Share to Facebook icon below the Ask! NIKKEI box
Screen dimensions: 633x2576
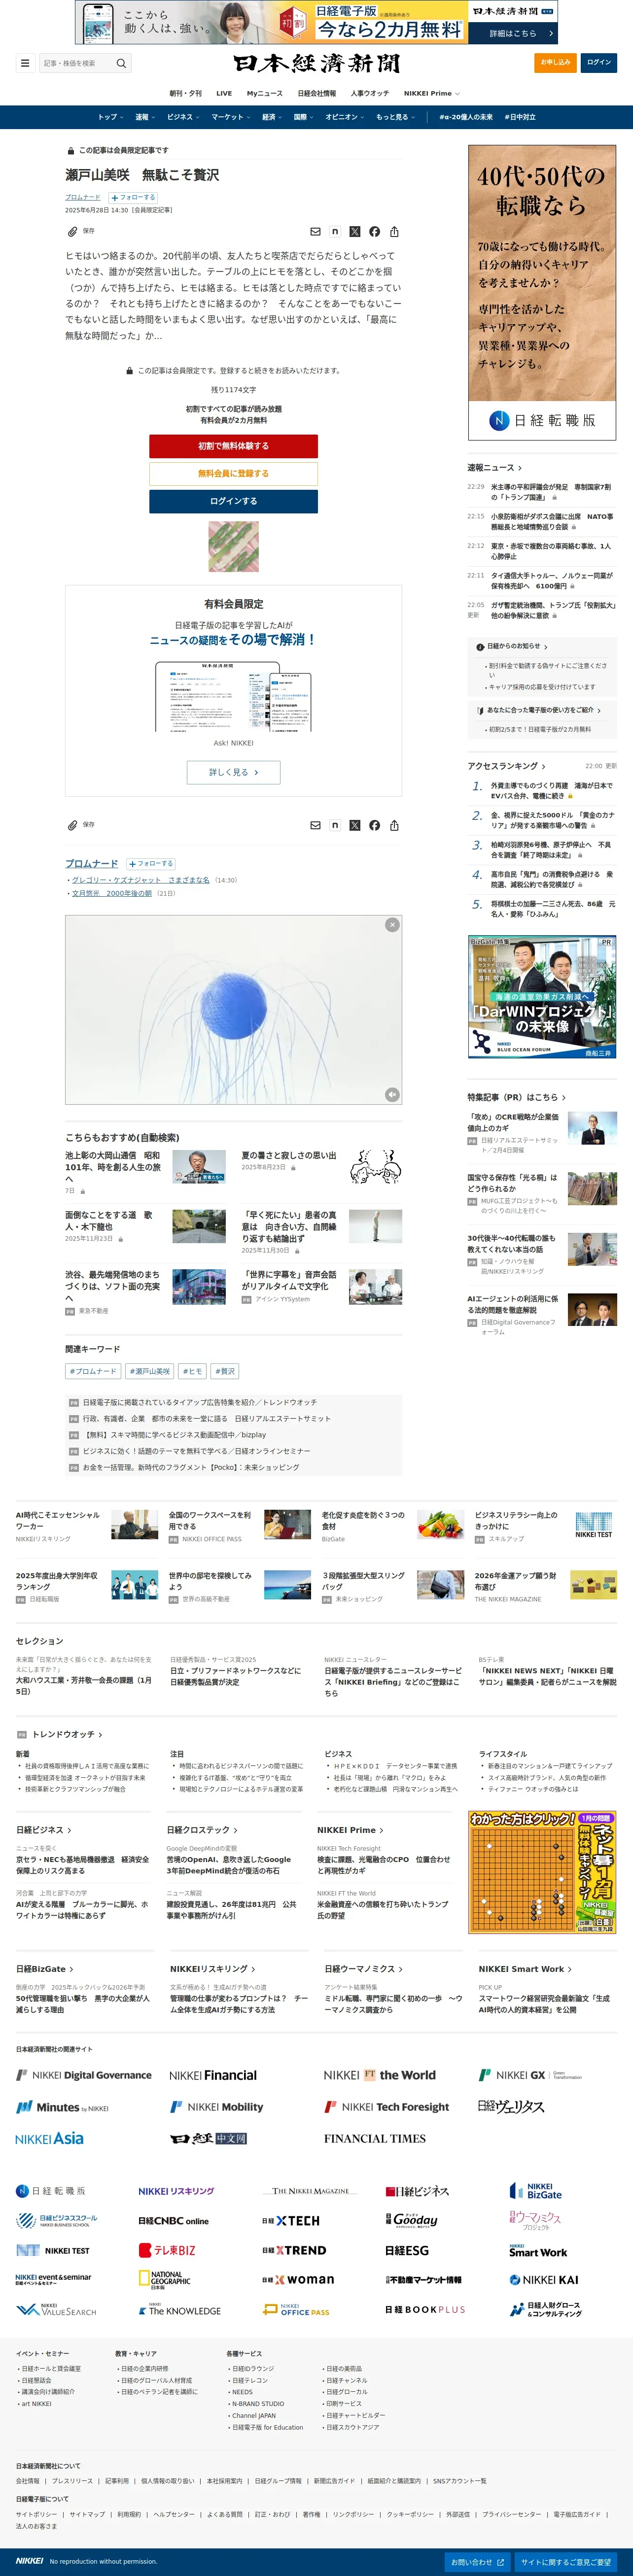click(x=374, y=825)
